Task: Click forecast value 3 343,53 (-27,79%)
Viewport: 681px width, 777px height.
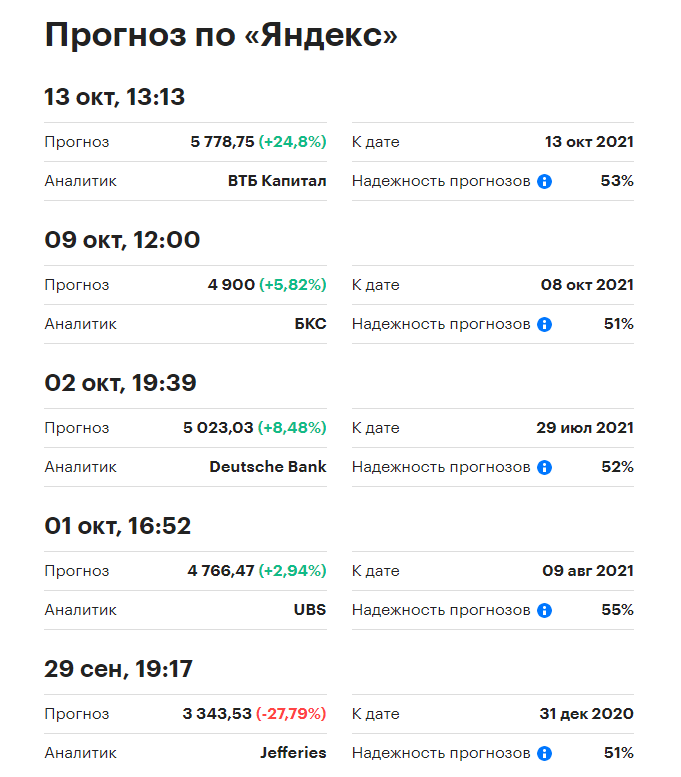Action: tap(254, 714)
